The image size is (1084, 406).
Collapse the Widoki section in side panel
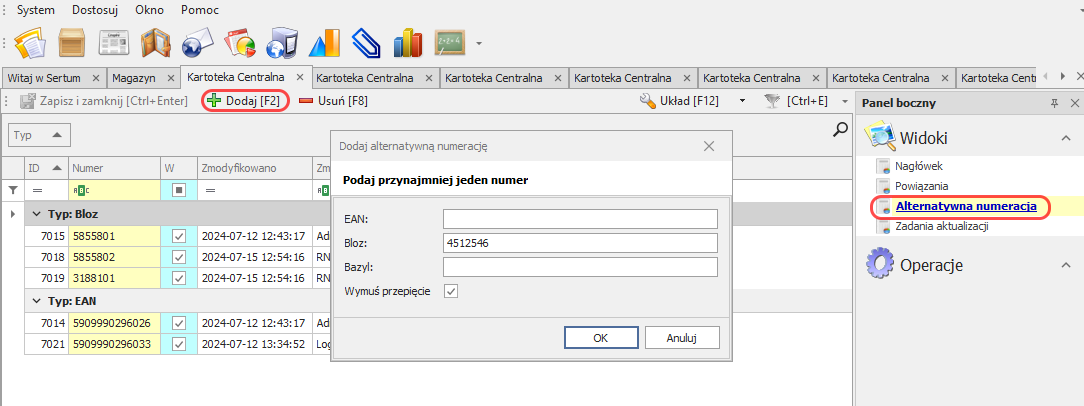(1065, 138)
